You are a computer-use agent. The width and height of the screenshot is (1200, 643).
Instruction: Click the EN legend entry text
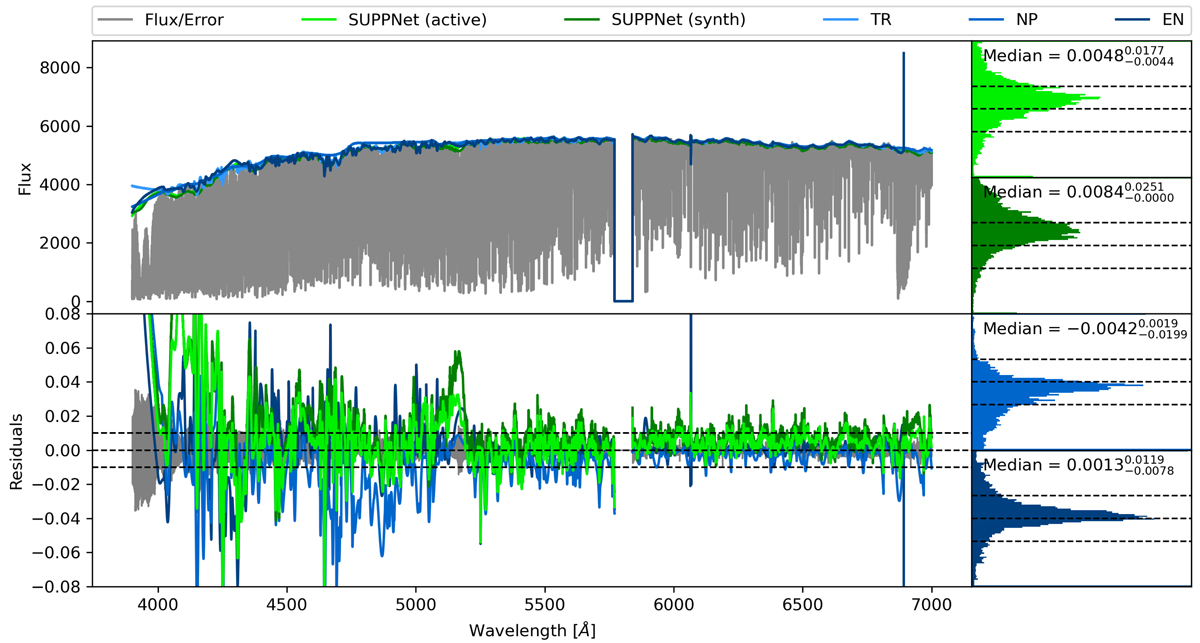(x=1165, y=19)
